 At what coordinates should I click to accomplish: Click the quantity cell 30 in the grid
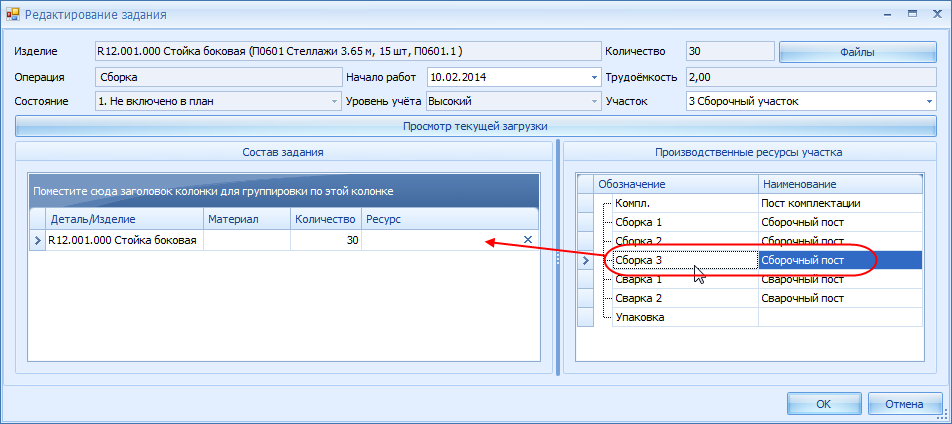pos(325,241)
